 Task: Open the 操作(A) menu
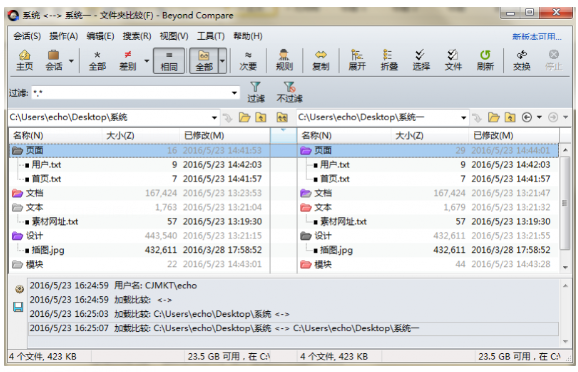(x=64, y=36)
